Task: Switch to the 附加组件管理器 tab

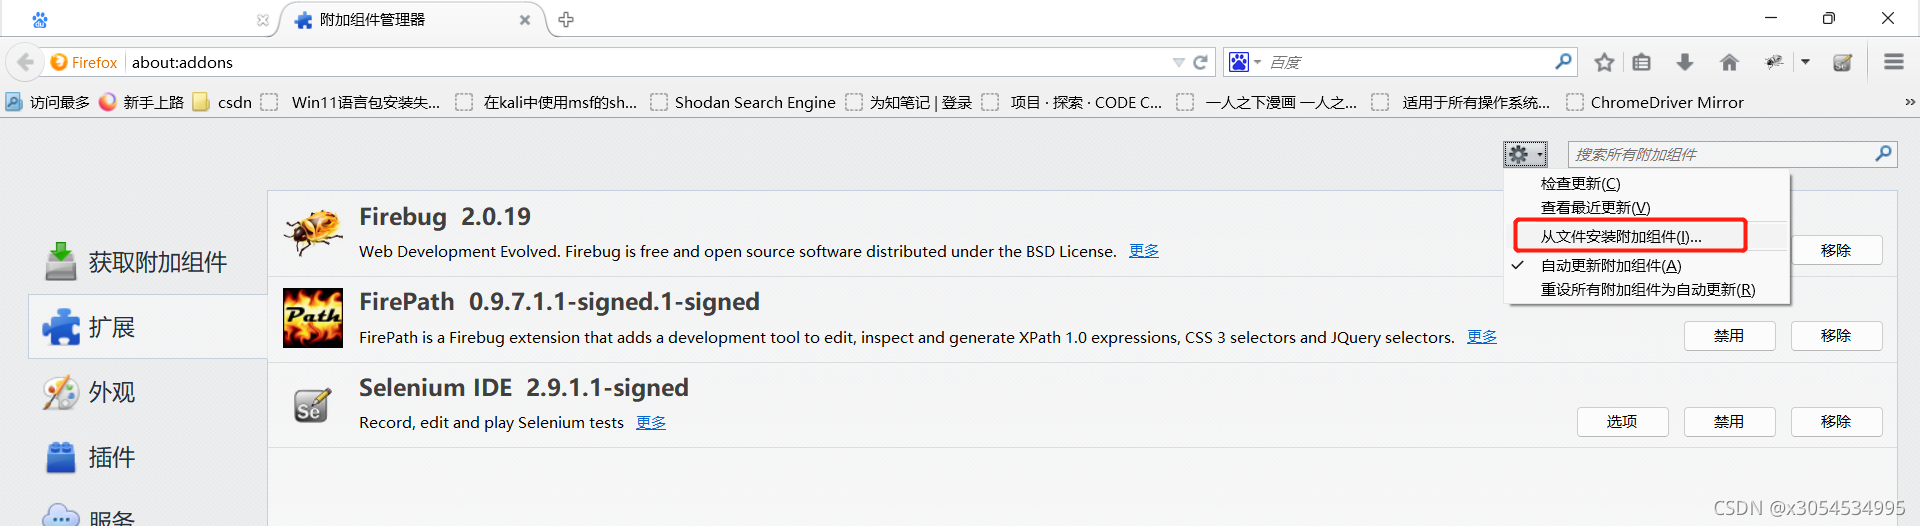Action: [x=410, y=20]
